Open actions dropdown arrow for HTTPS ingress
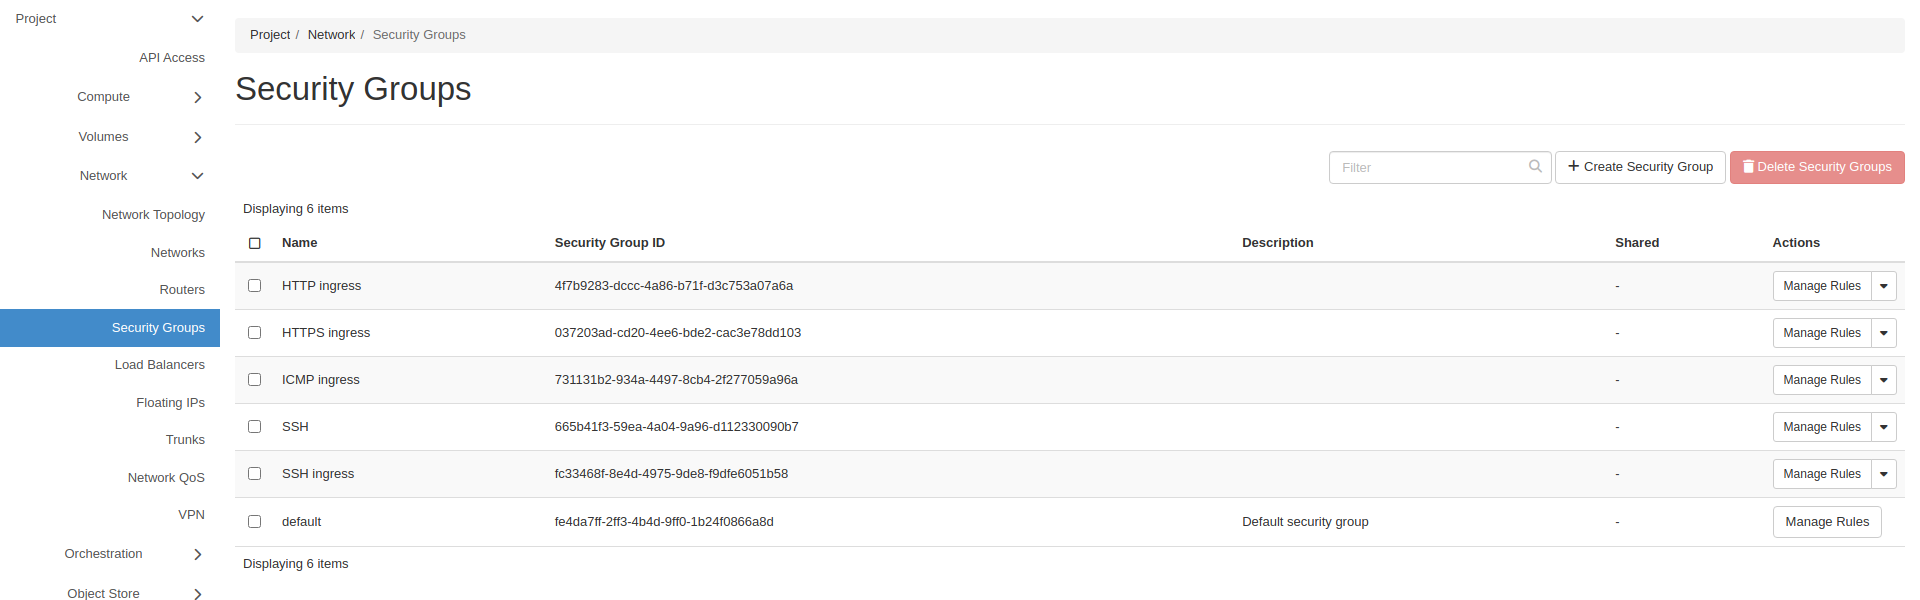Screen dimensions: 1920x600 tap(1884, 333)
